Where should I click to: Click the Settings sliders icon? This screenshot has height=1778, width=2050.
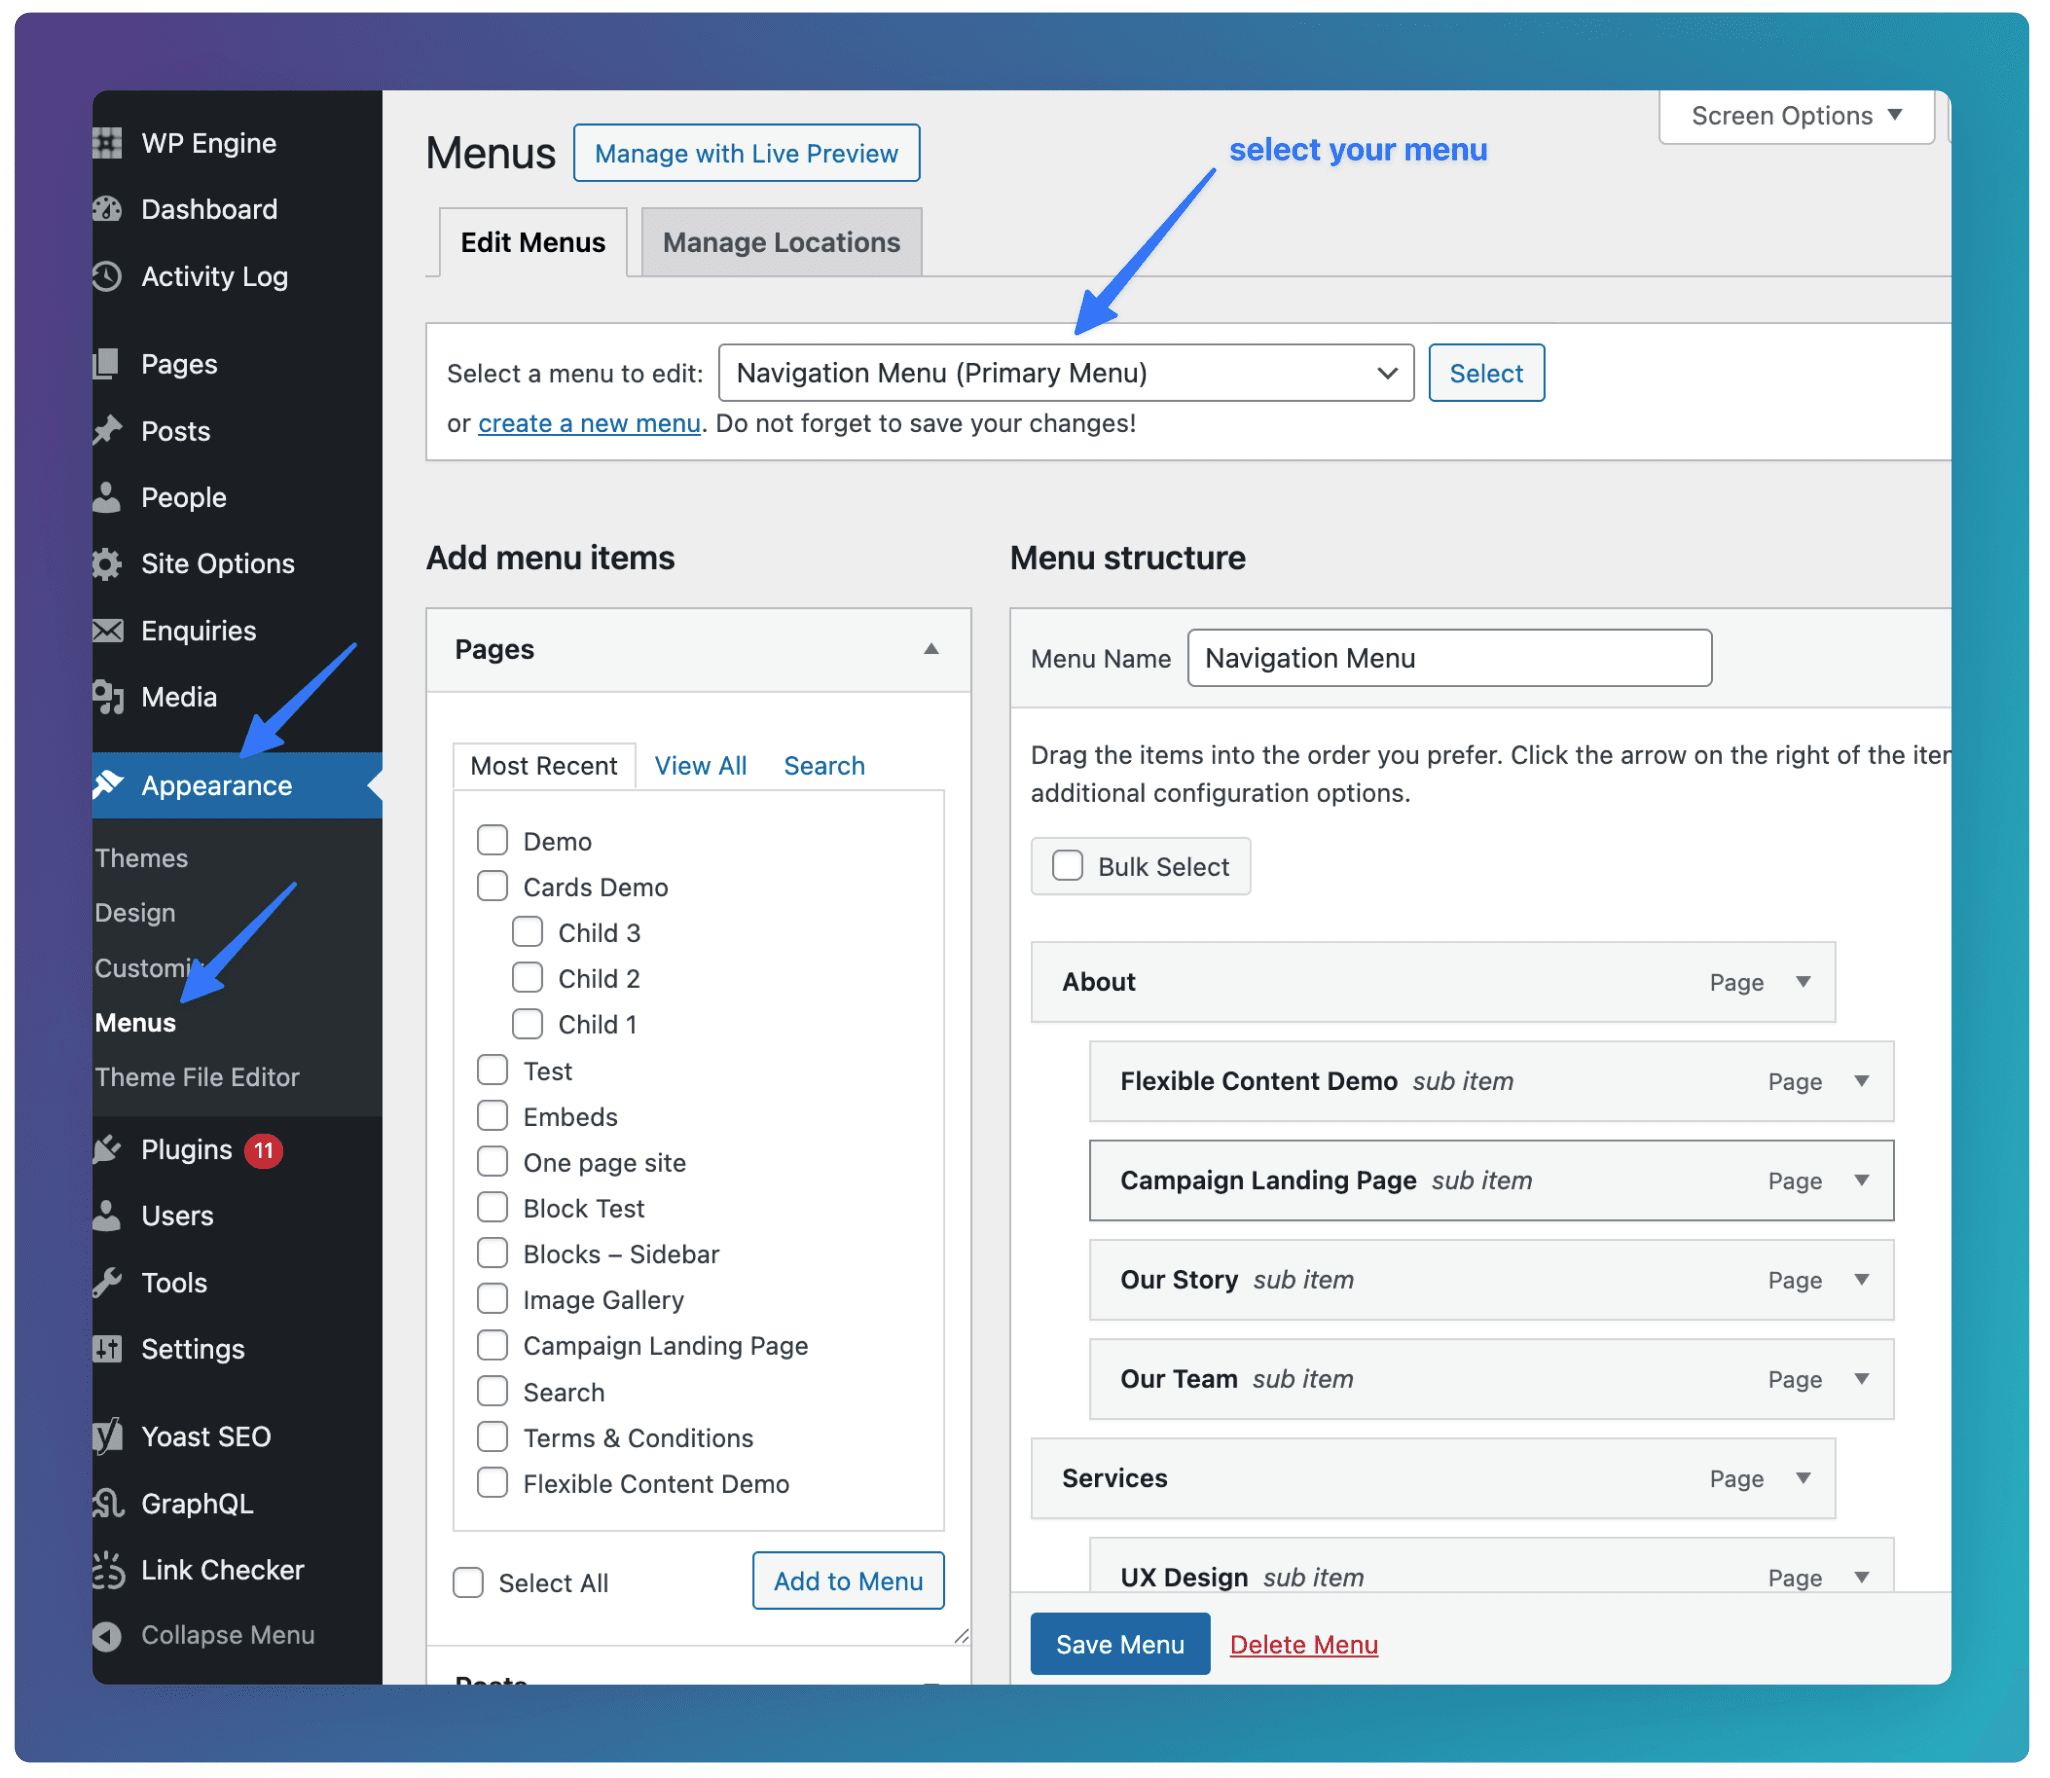[x=107, y=1349]
